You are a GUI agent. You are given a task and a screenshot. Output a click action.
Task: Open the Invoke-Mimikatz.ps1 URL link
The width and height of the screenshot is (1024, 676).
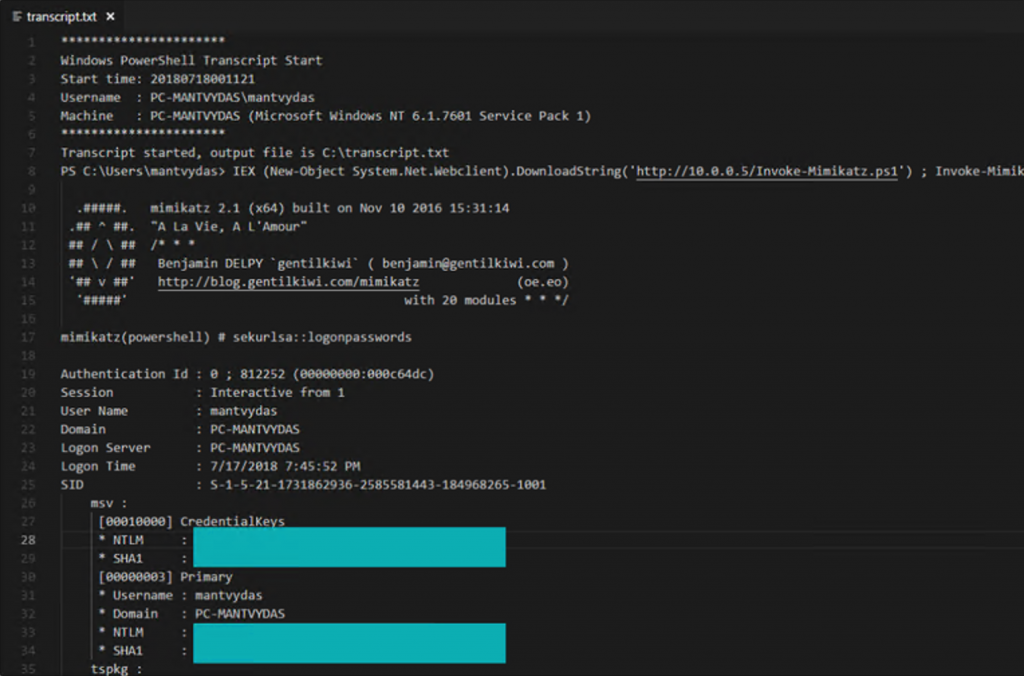pyautogui.click(x=767, y=171)
